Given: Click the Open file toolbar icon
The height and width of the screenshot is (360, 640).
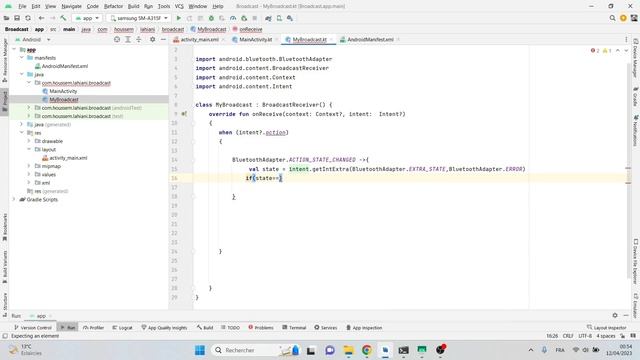Looking at the screenshot, I should (7, 18).
